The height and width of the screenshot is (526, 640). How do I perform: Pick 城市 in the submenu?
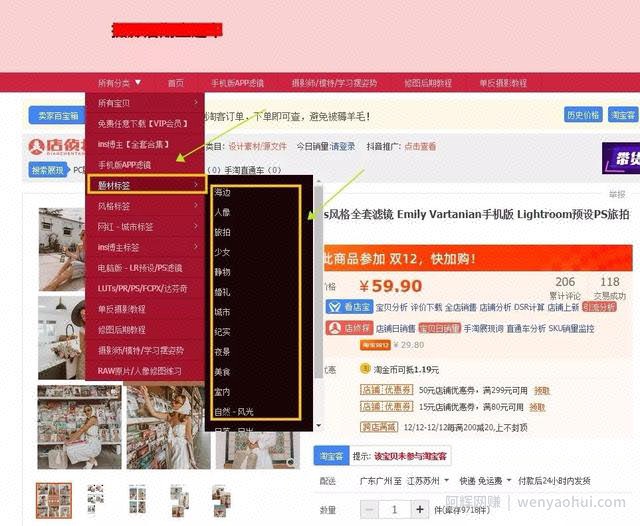pos(222,312)
